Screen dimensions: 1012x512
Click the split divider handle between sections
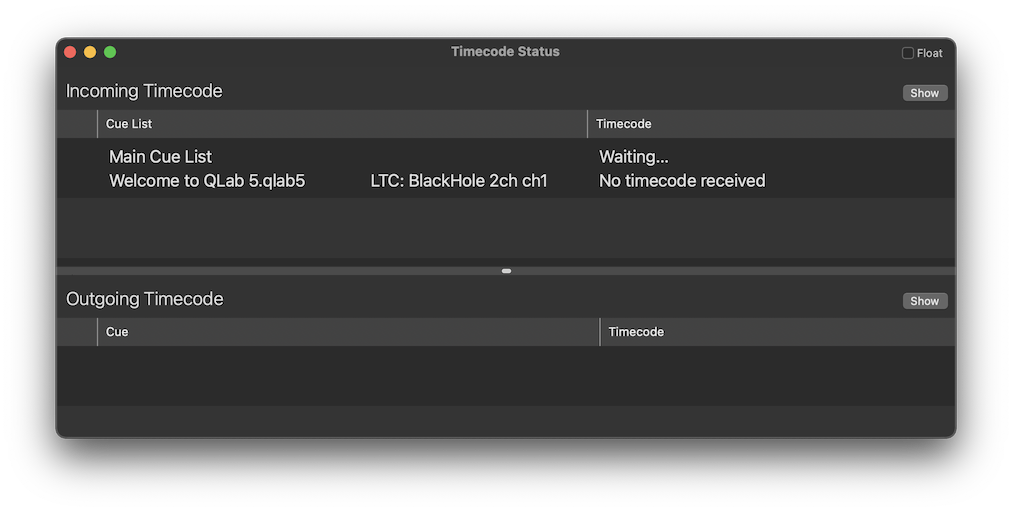point(506,271)
